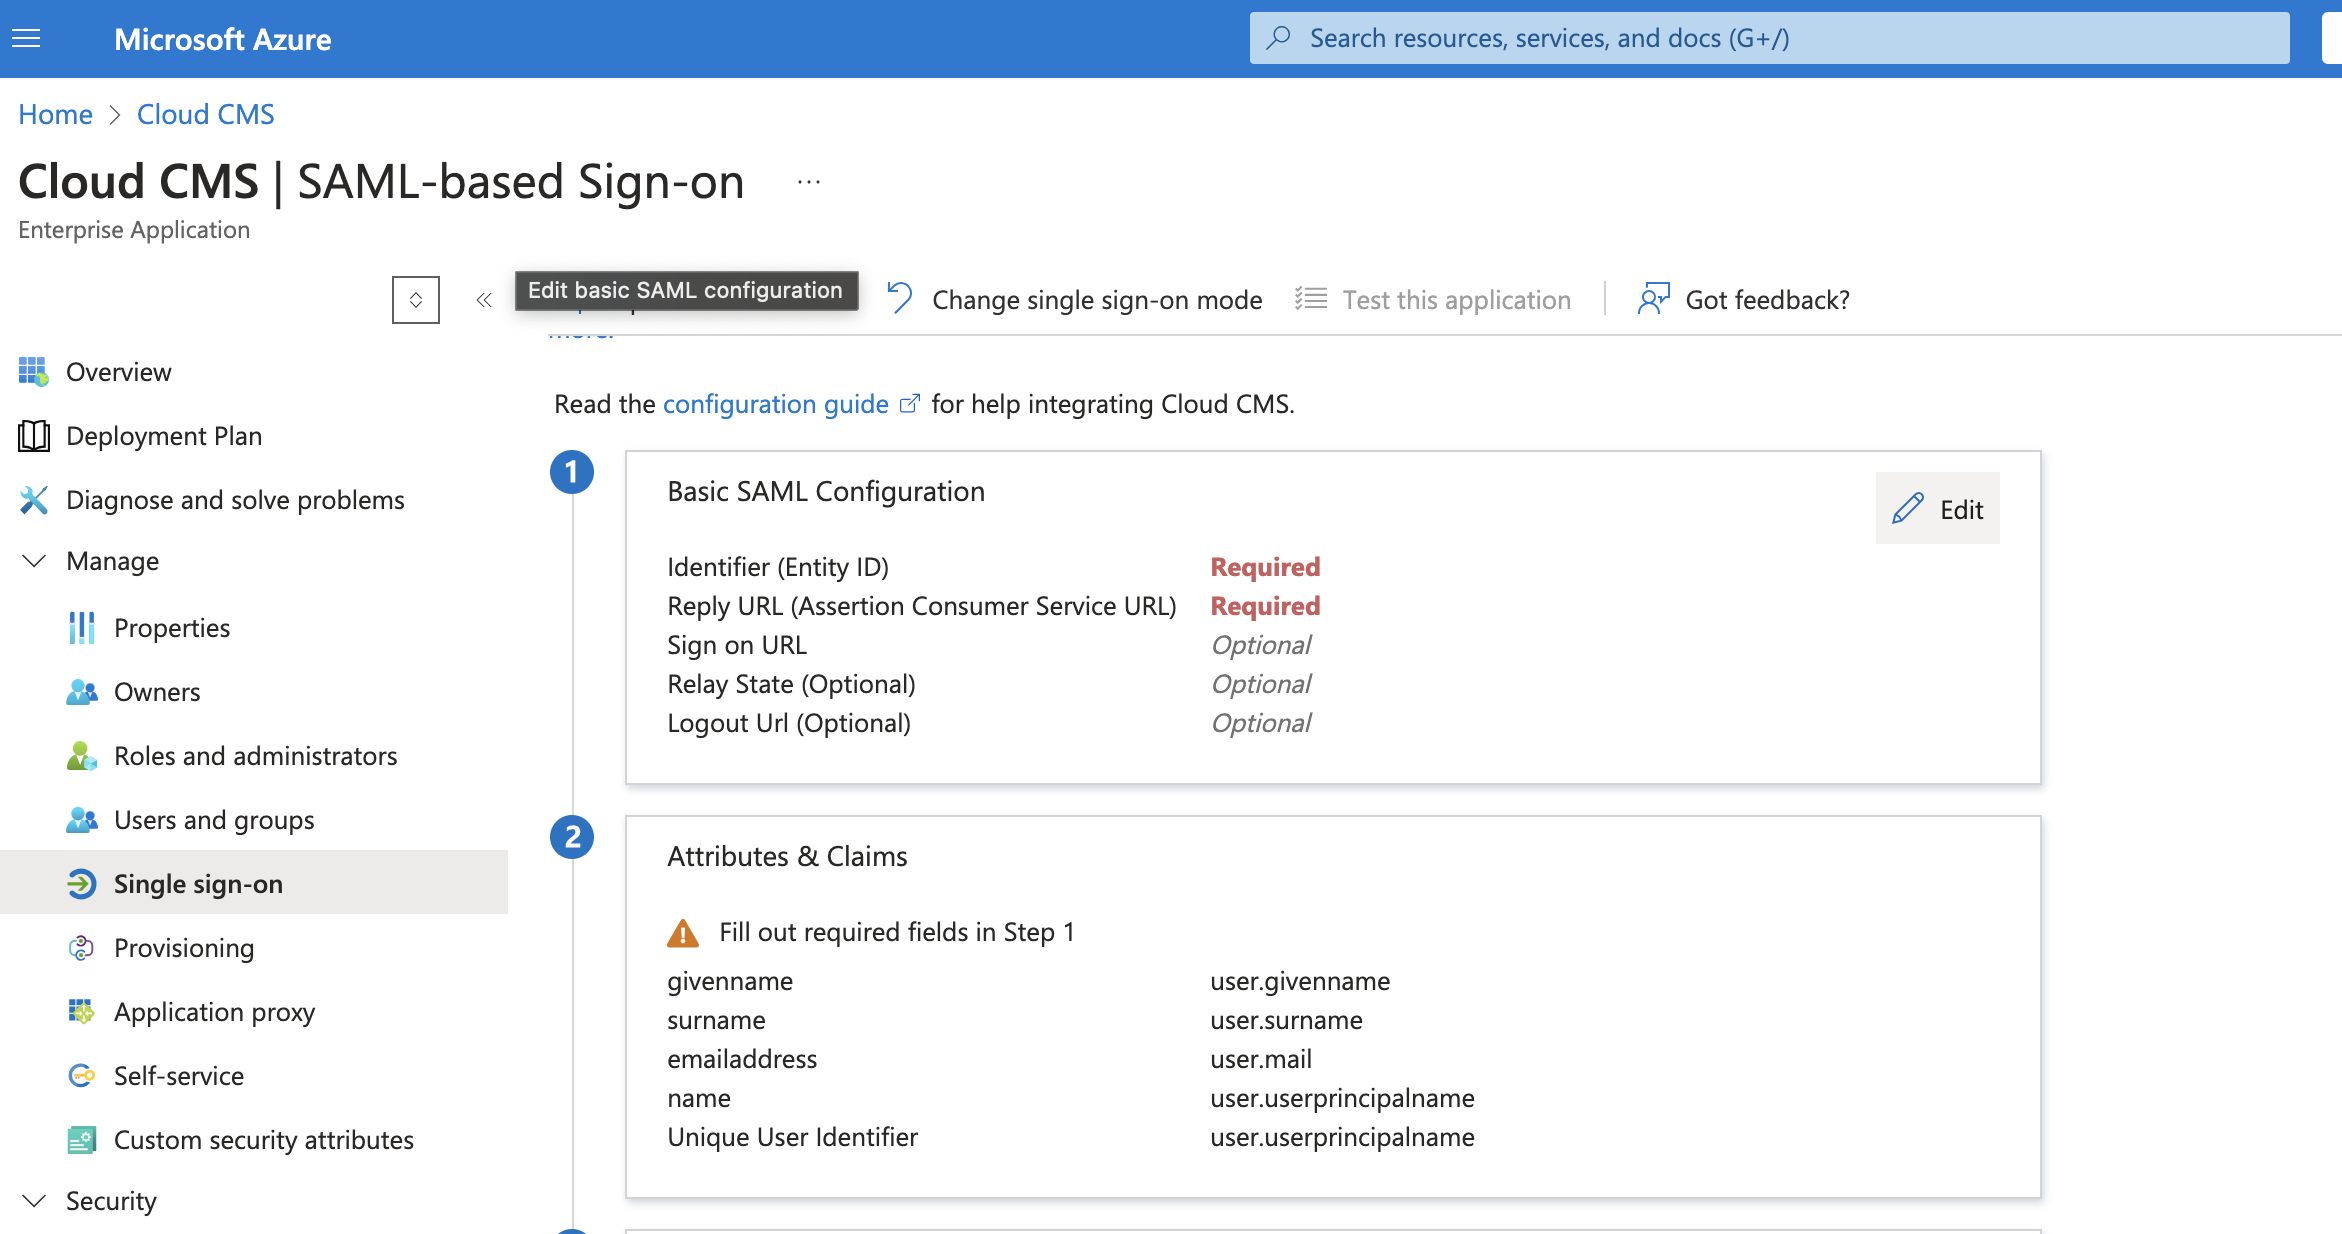Click the warning triangle icon in Attributes & Claims
Viewport: 2342px width, 1234px height.
click(683, 933)
